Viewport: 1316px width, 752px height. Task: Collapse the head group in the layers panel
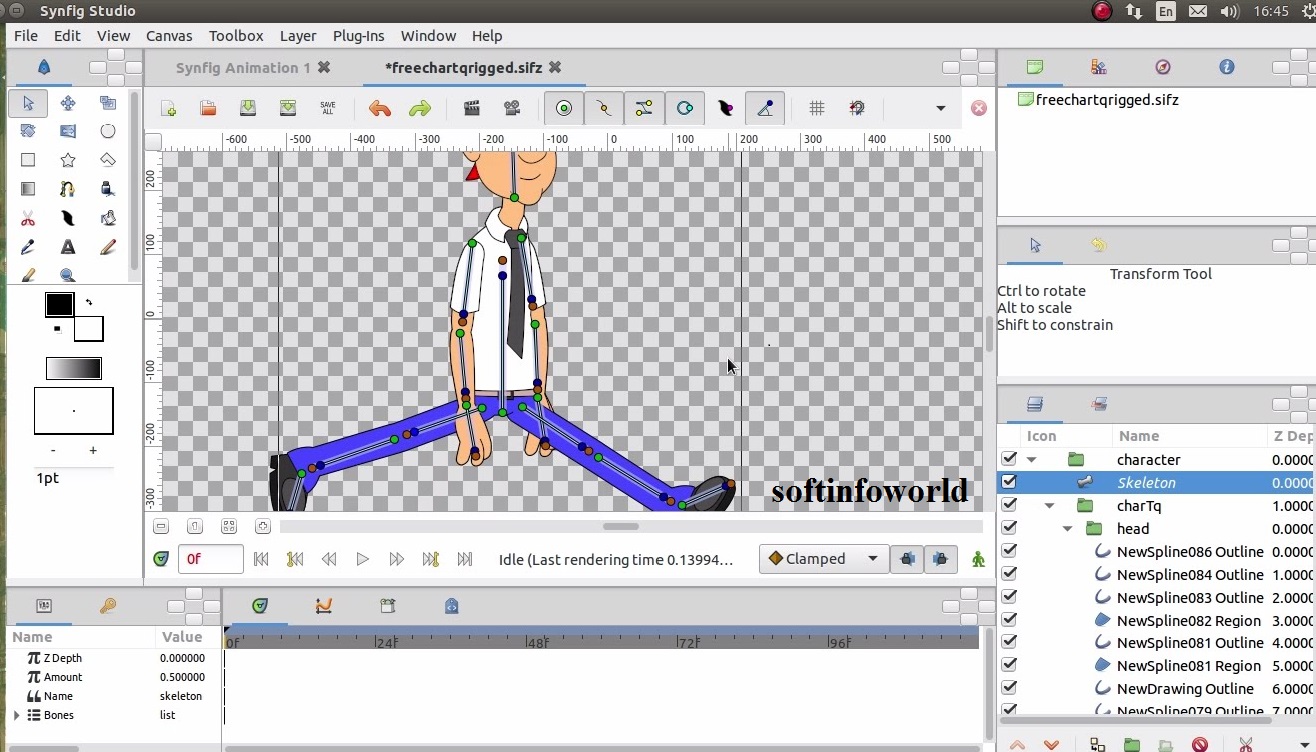[x=1067, y=528]
